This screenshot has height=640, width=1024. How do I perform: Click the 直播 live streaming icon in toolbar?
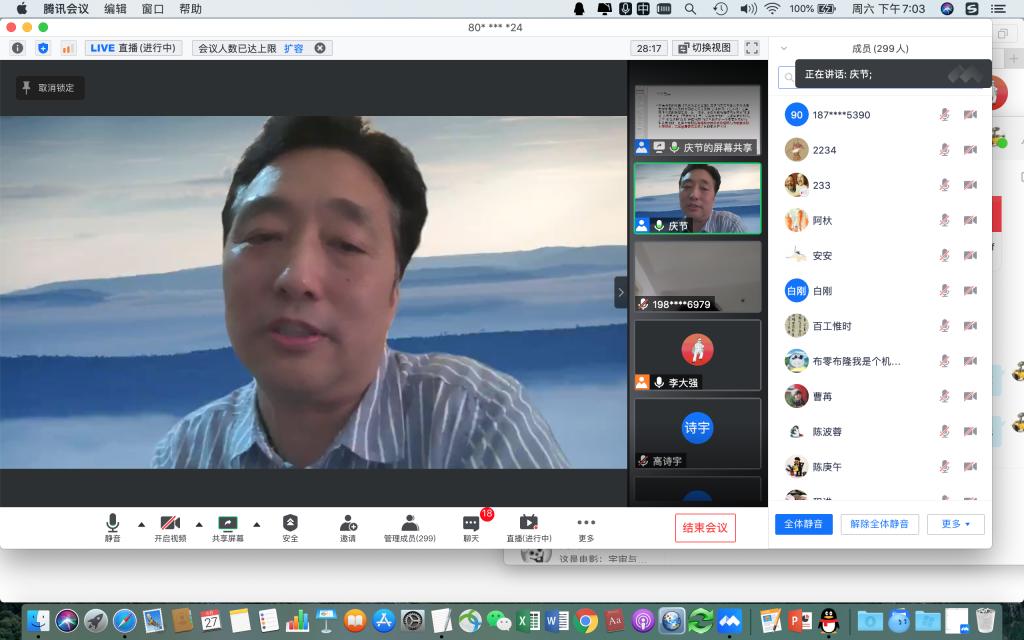click(528, 526)
